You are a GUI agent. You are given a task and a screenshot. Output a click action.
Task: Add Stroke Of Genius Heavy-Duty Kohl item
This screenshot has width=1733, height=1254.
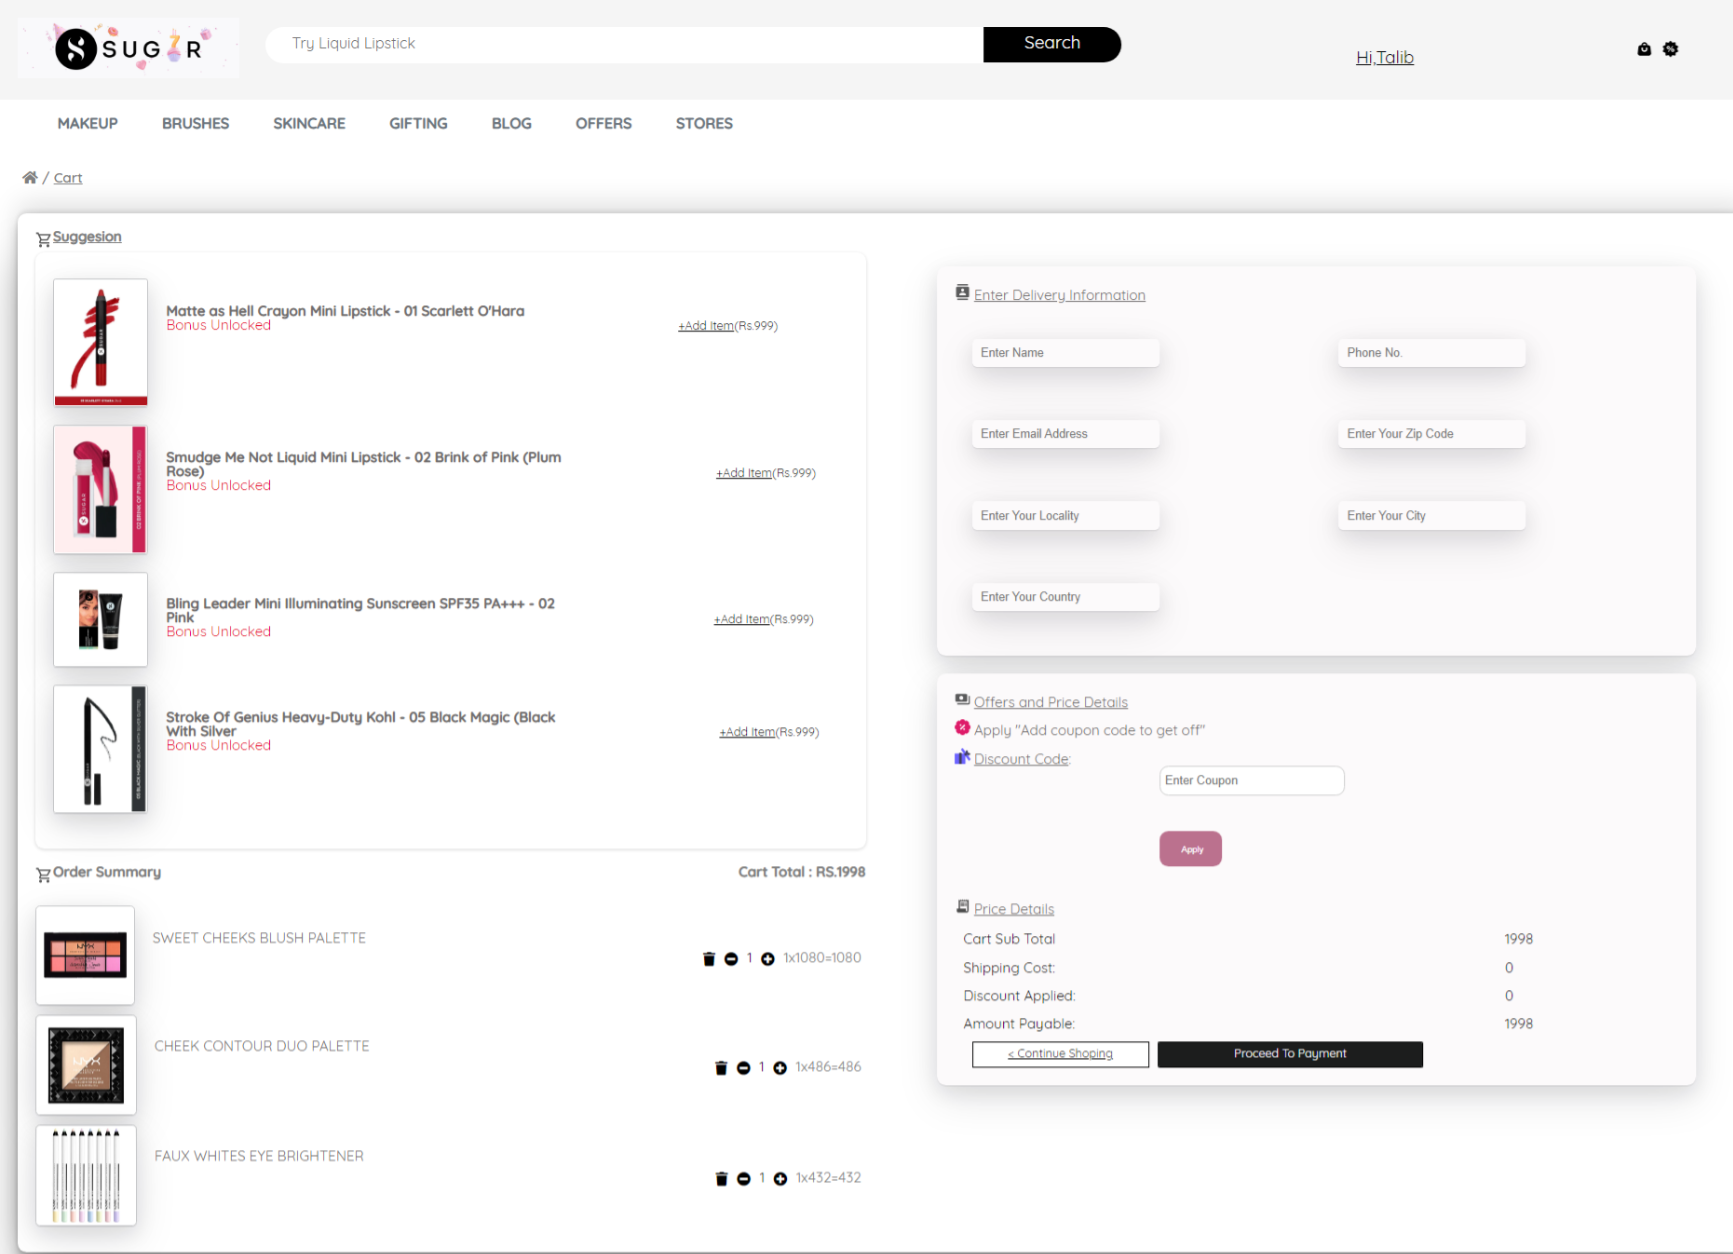(x=747, y=732)
